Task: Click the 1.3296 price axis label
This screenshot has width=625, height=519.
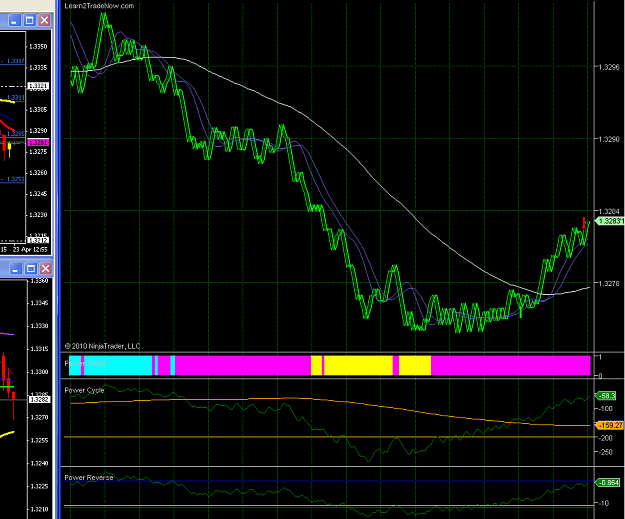Action: 609,67
